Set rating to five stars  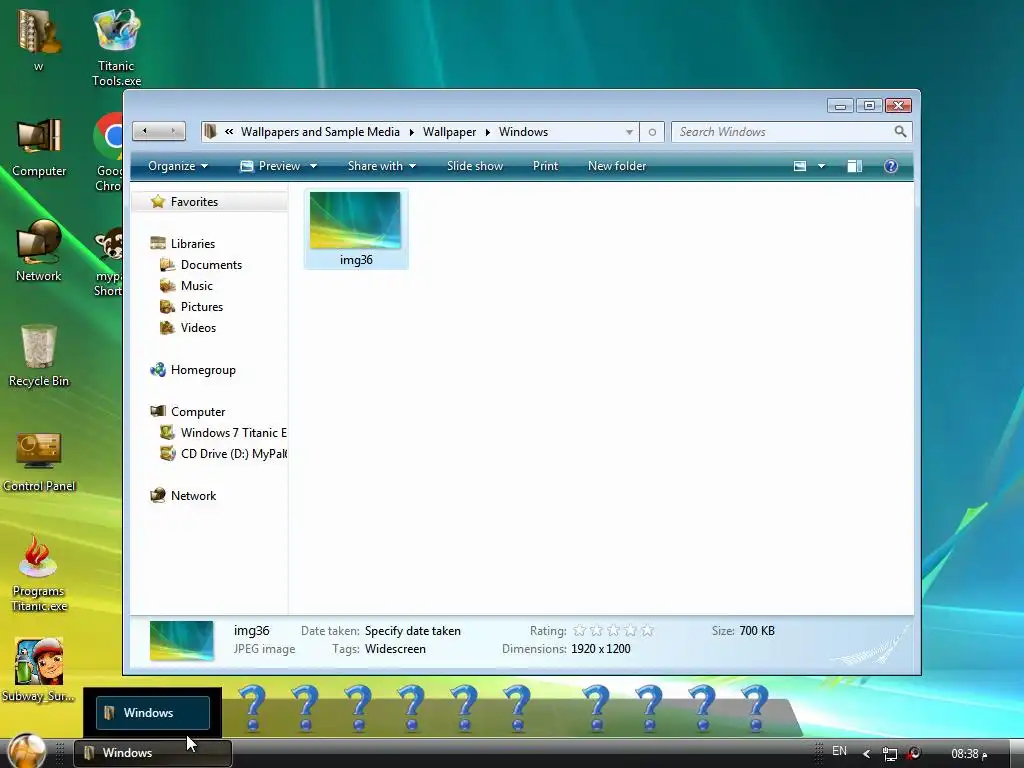pos(647,631)
